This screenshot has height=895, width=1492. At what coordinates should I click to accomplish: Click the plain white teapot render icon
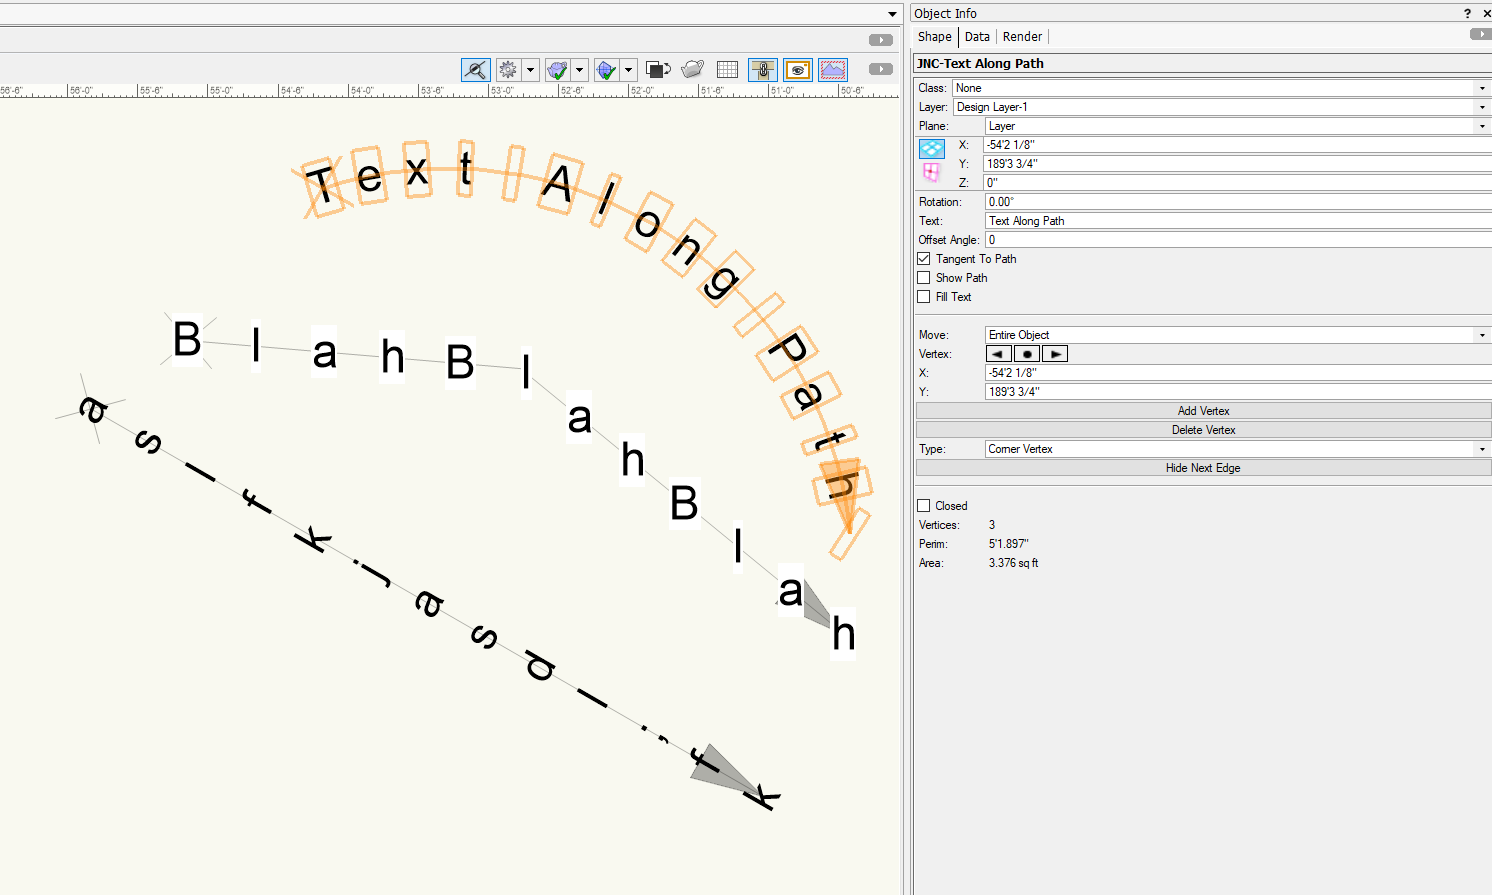tap(692, 70)
